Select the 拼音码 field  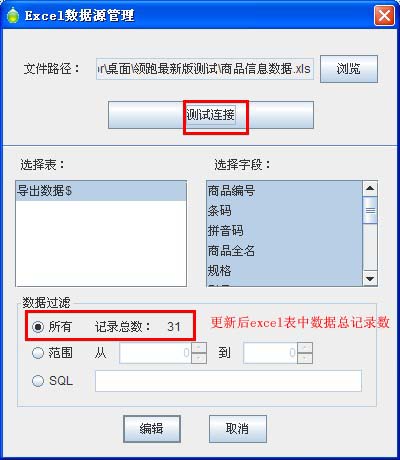(x=284, y=231)
